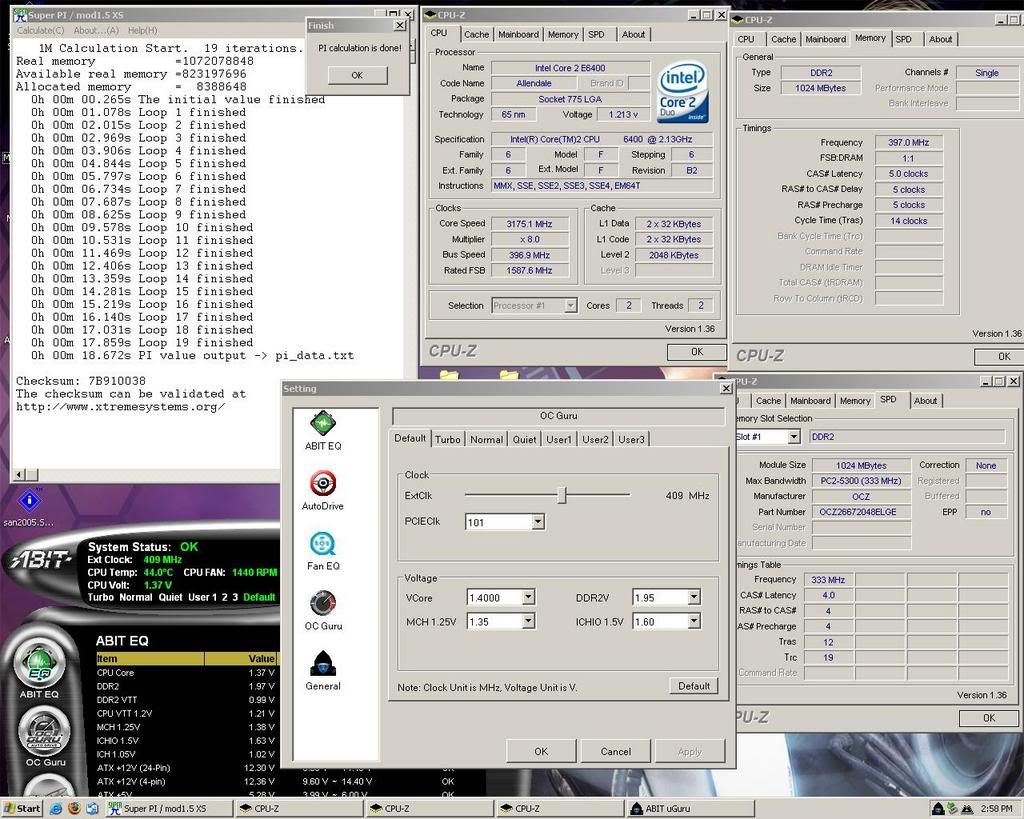Image resolution: width=1024 pixels, height=819 pixels.
Task: Open the Calculate menu in Super PI
Action: coord(40,31)
